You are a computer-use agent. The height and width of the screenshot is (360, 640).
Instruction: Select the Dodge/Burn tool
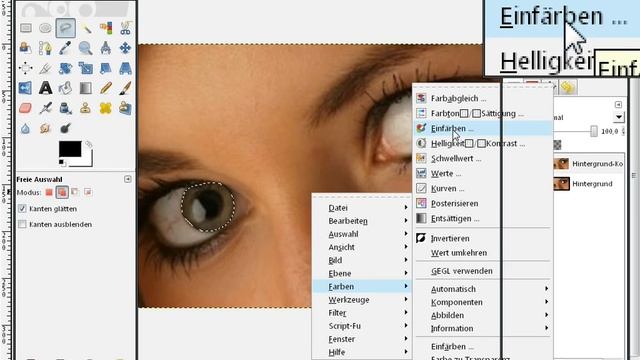(65, 129)
